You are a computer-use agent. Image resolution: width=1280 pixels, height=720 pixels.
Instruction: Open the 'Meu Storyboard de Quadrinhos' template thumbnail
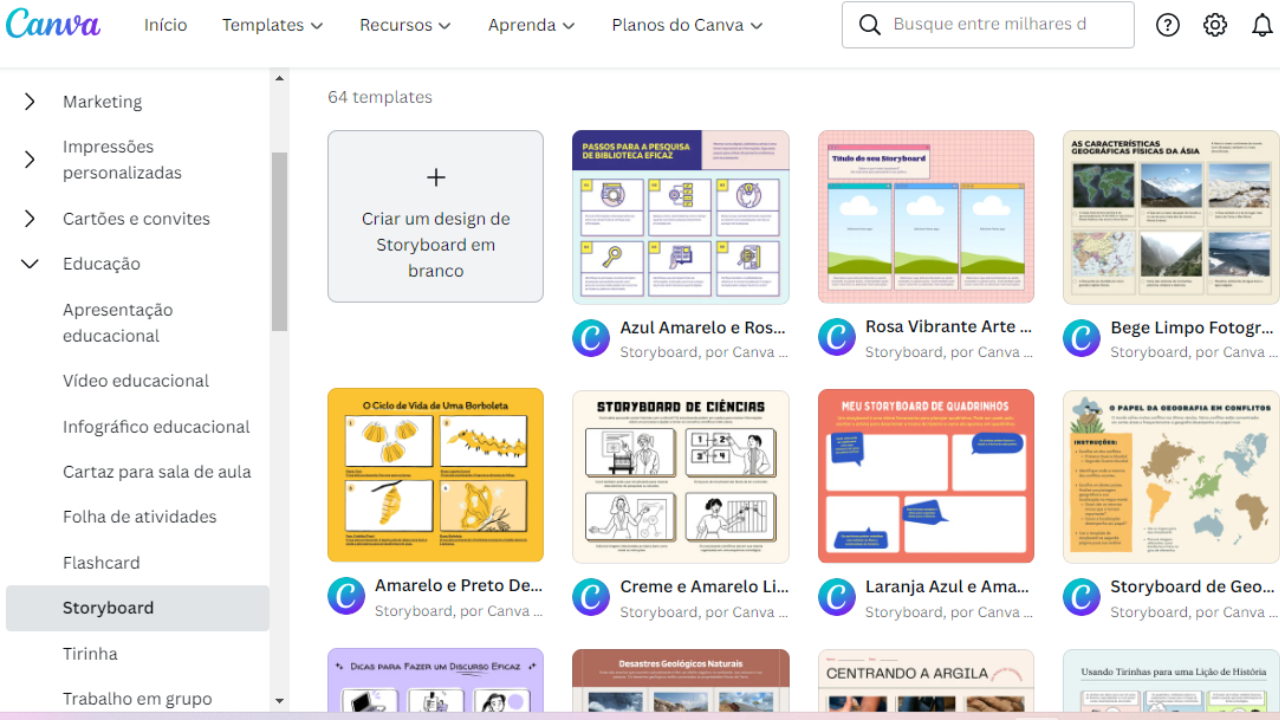(x=926, y=475)
